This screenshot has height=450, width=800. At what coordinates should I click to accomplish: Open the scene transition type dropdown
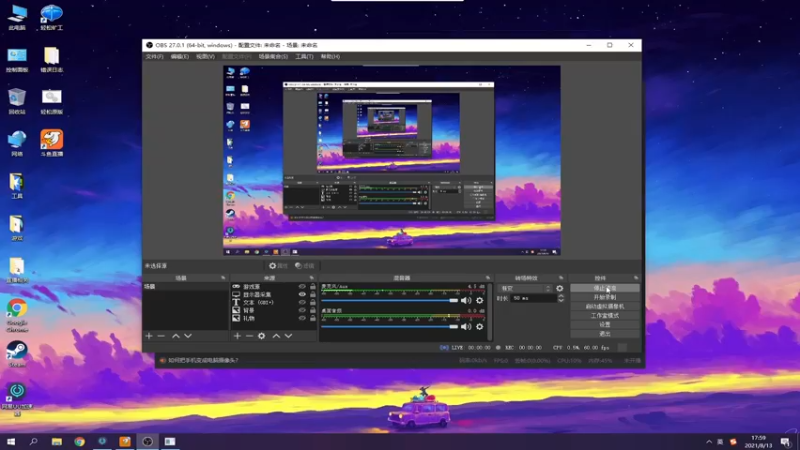tap(524, 288)
